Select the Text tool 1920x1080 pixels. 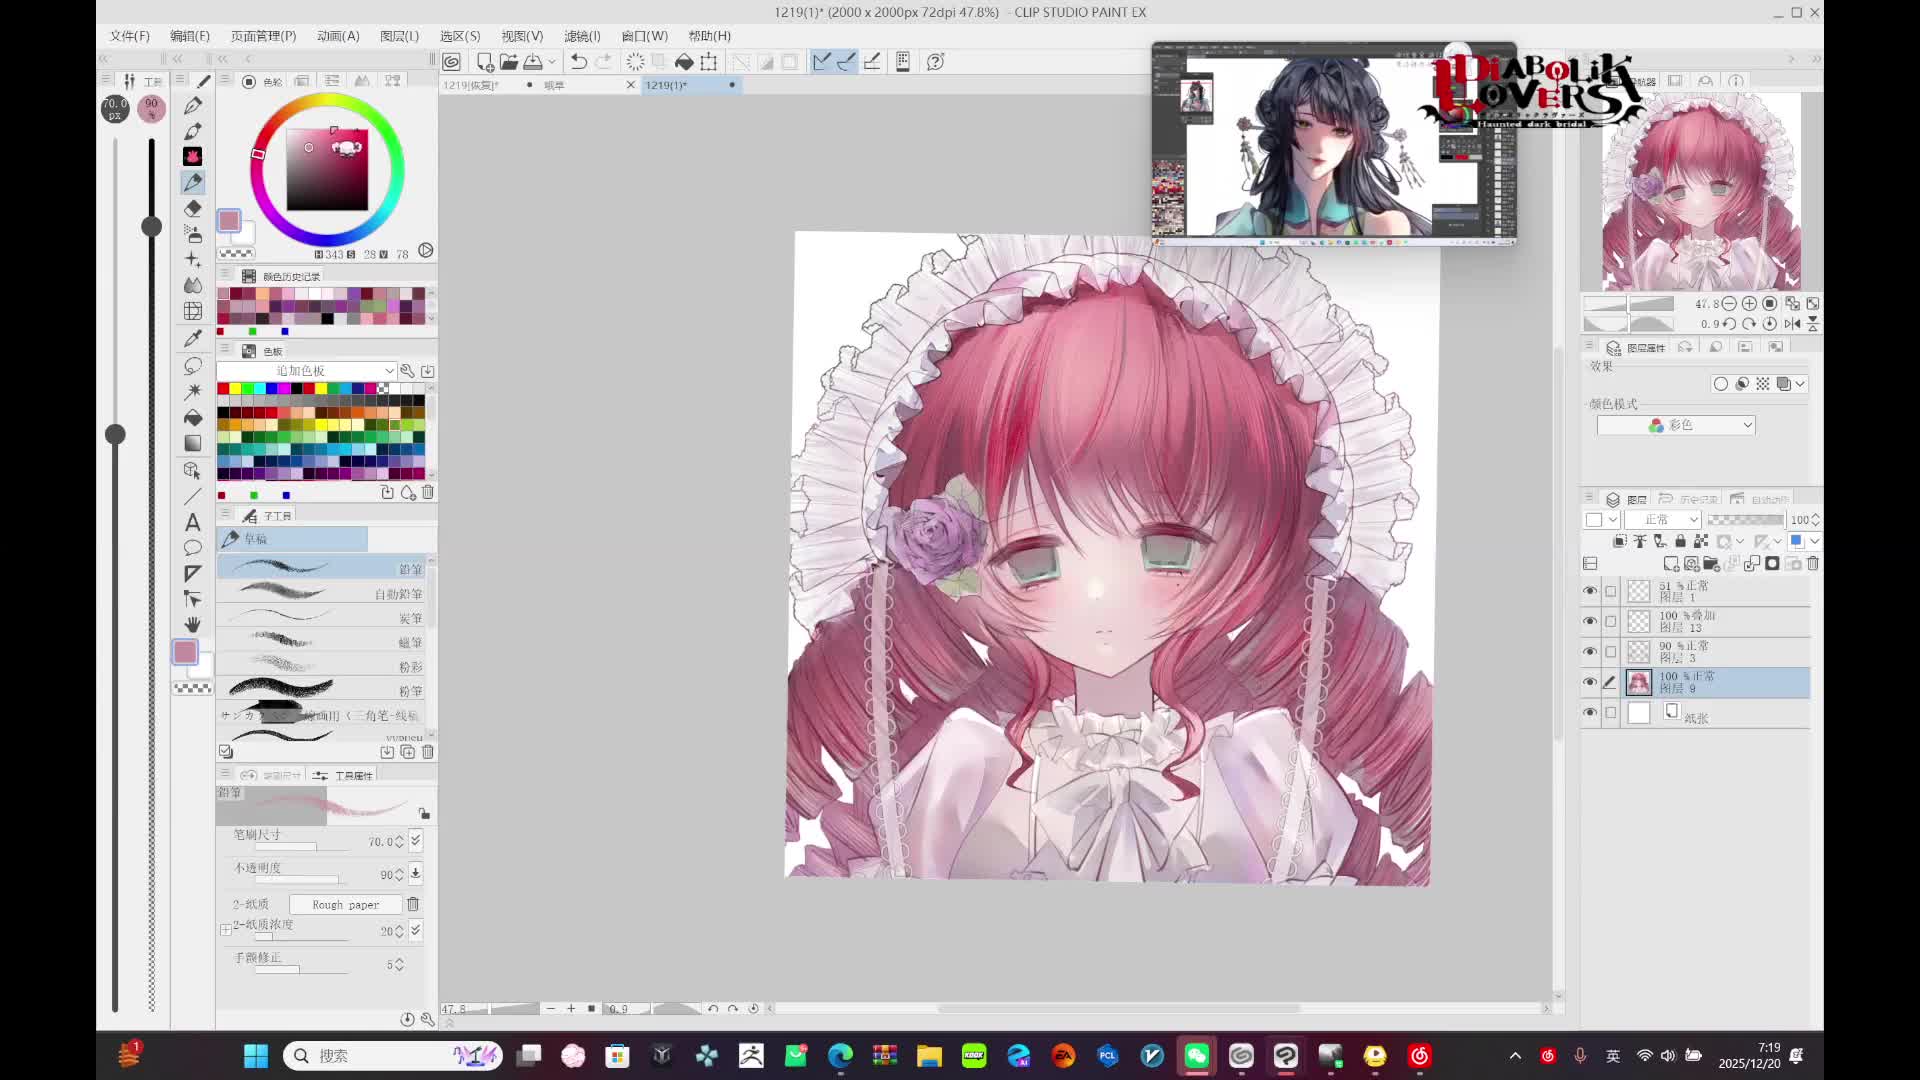point(193,522)
